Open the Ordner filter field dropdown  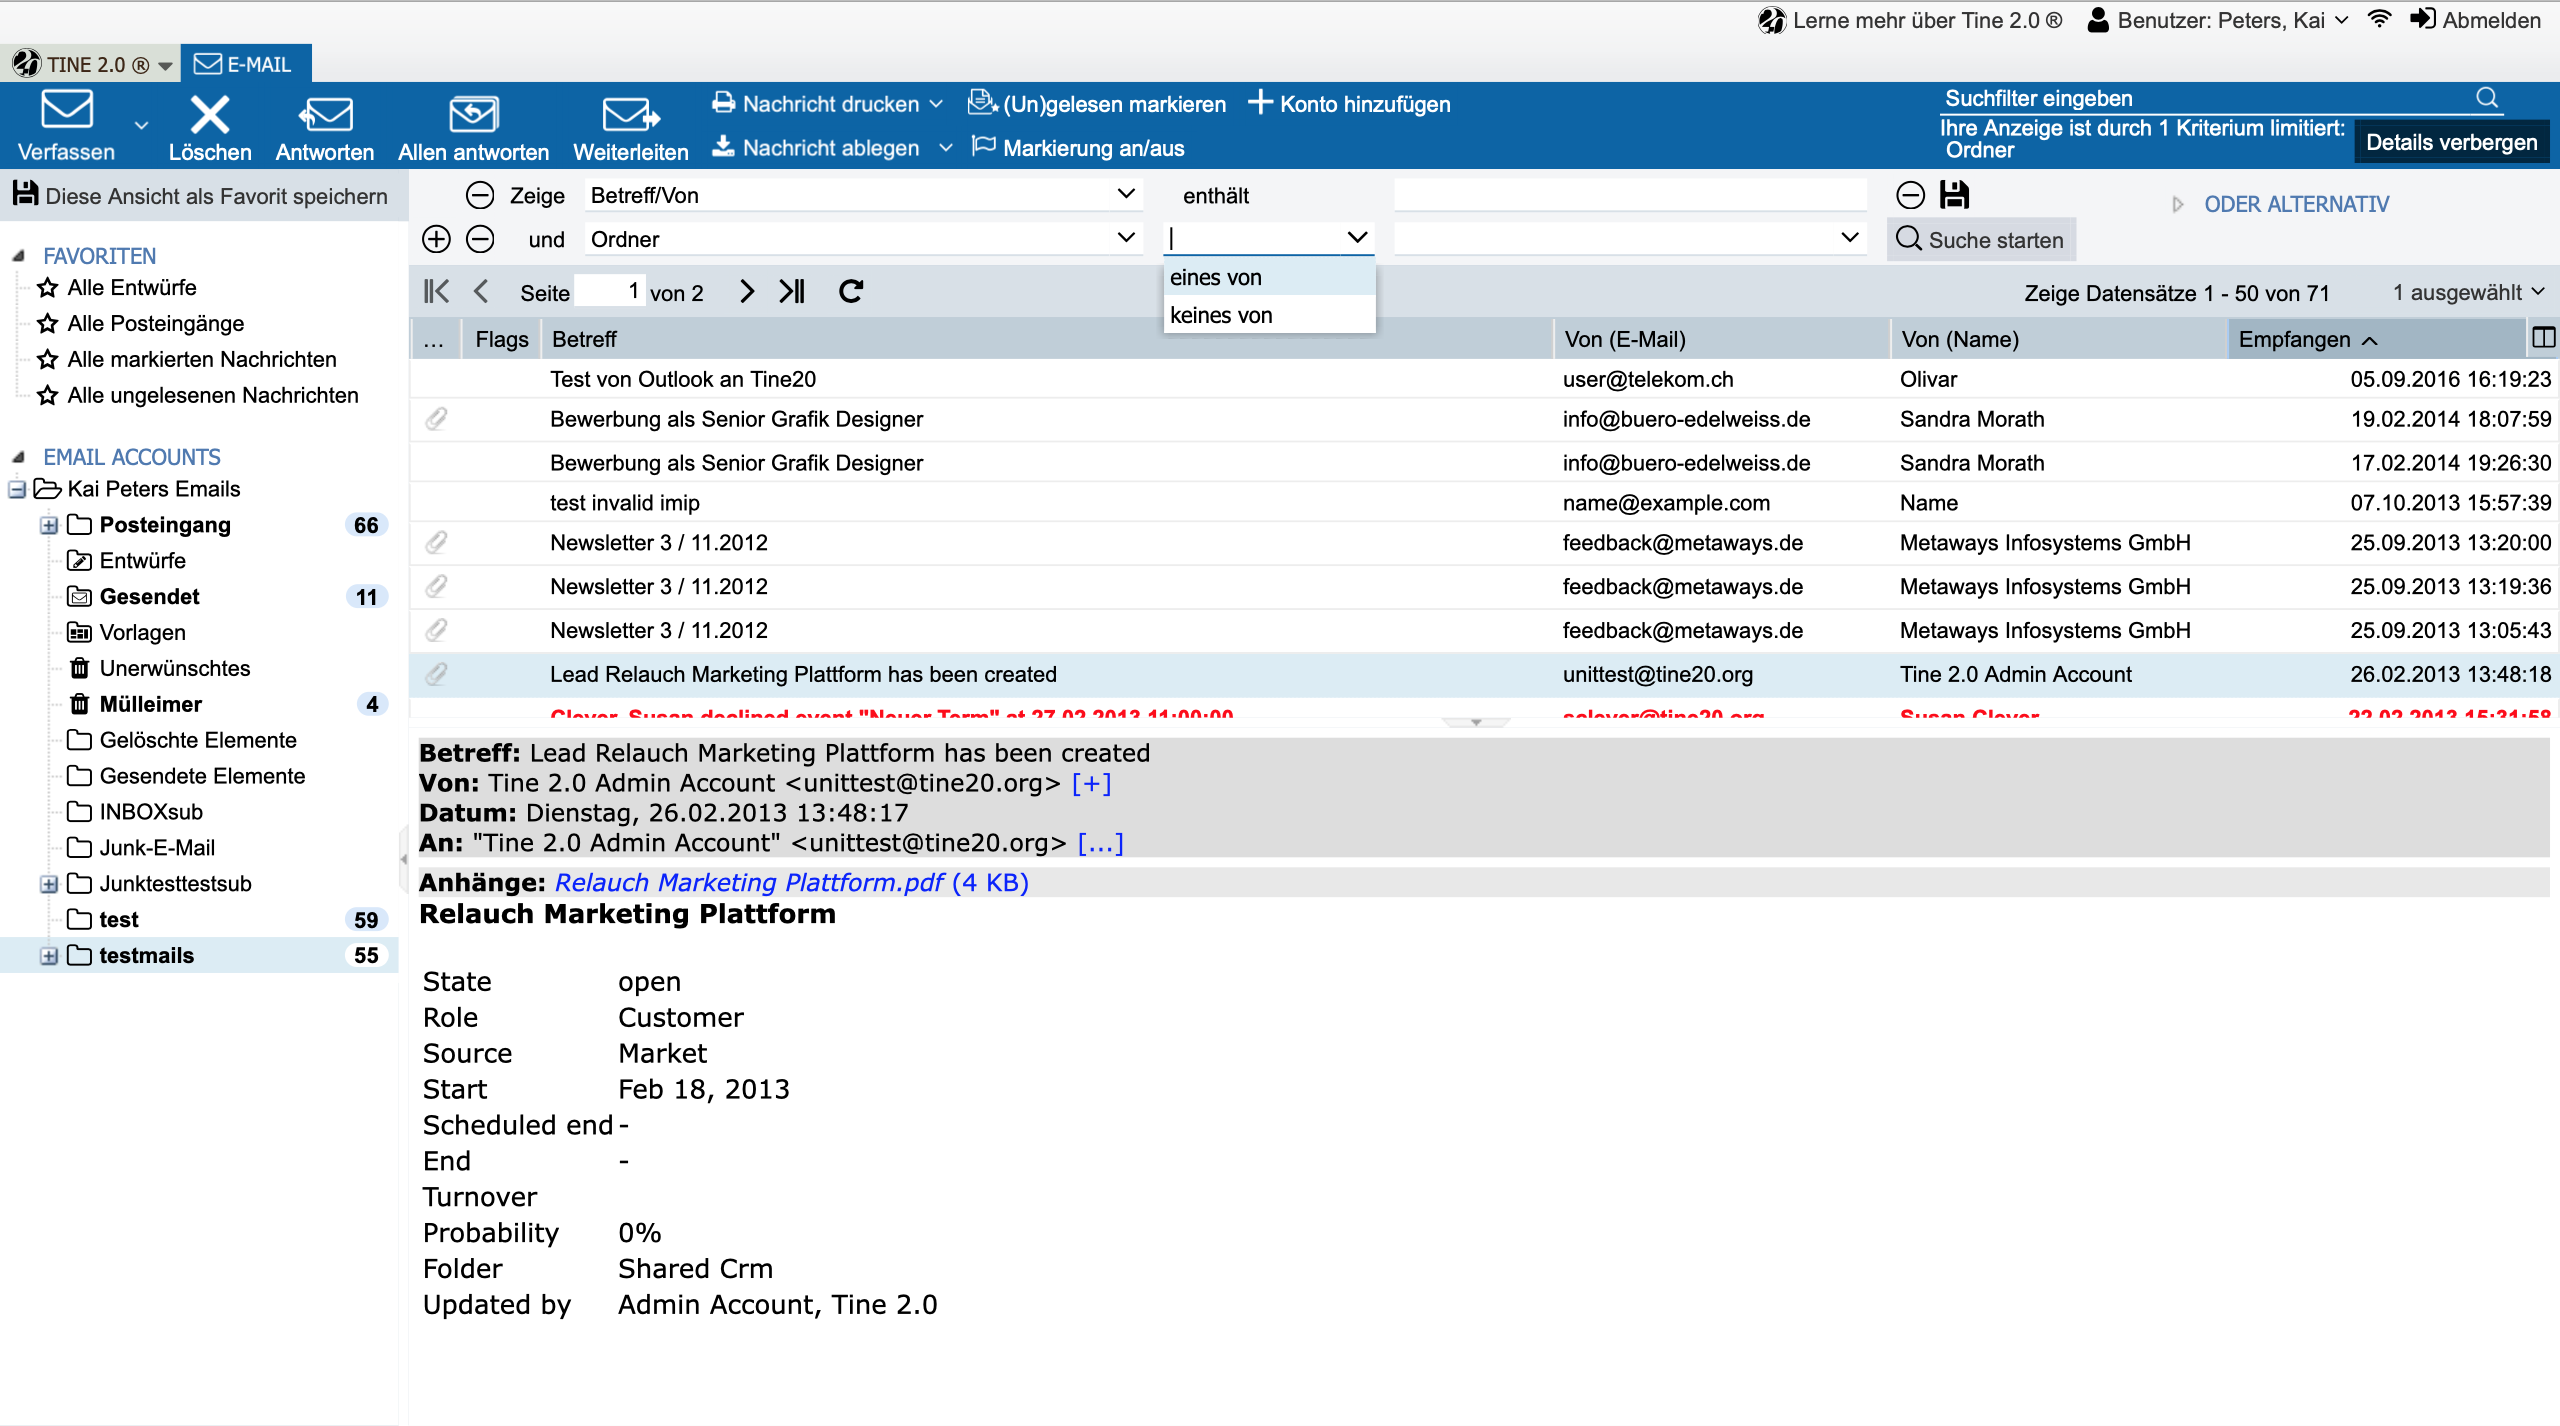point(1126,238)
